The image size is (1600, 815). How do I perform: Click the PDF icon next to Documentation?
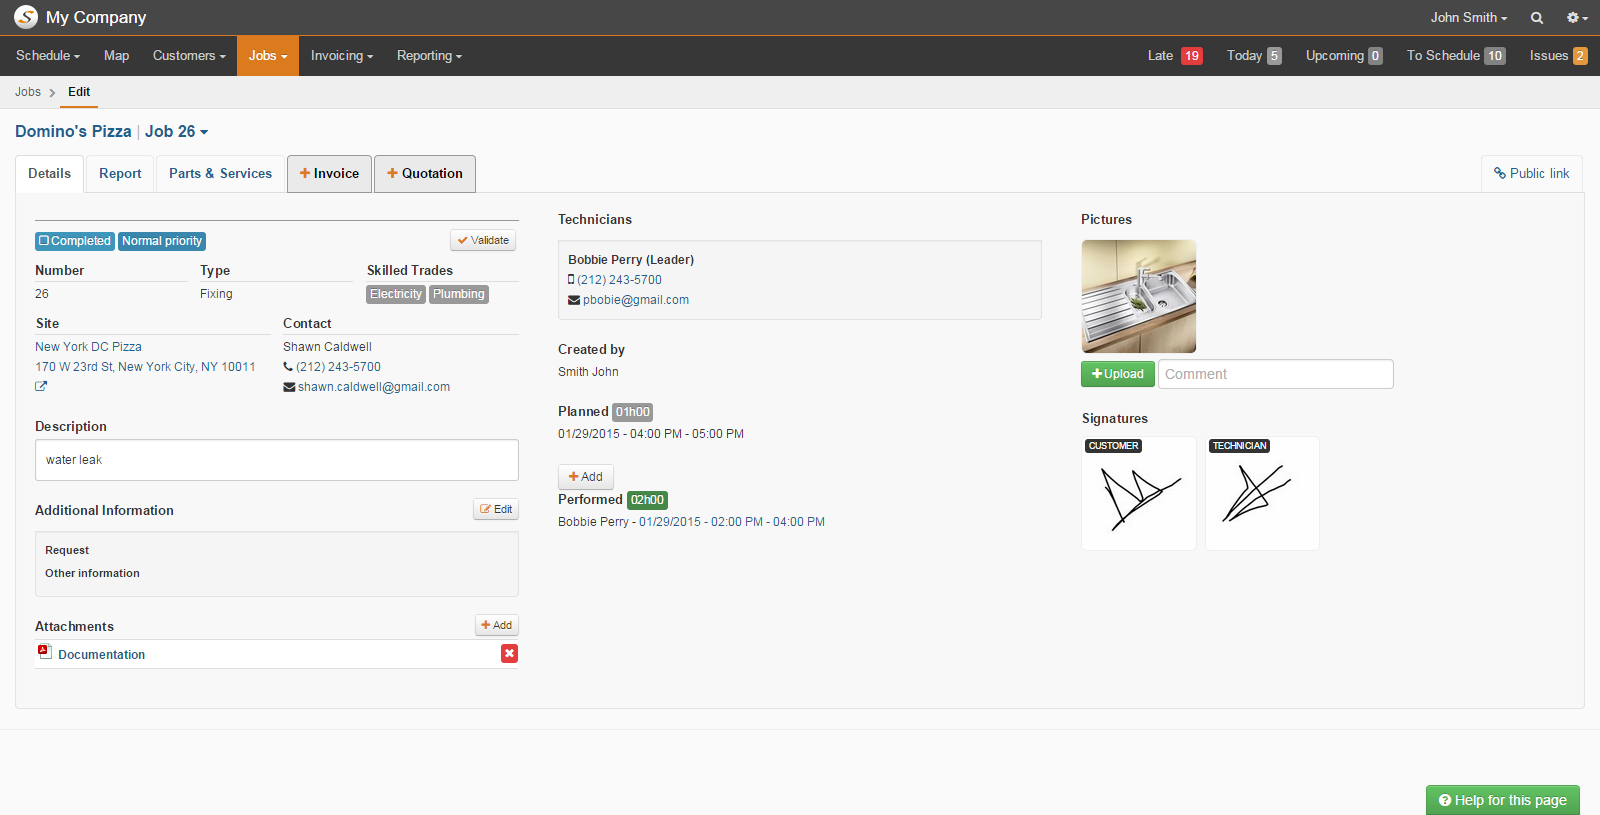tap(44, 651)
